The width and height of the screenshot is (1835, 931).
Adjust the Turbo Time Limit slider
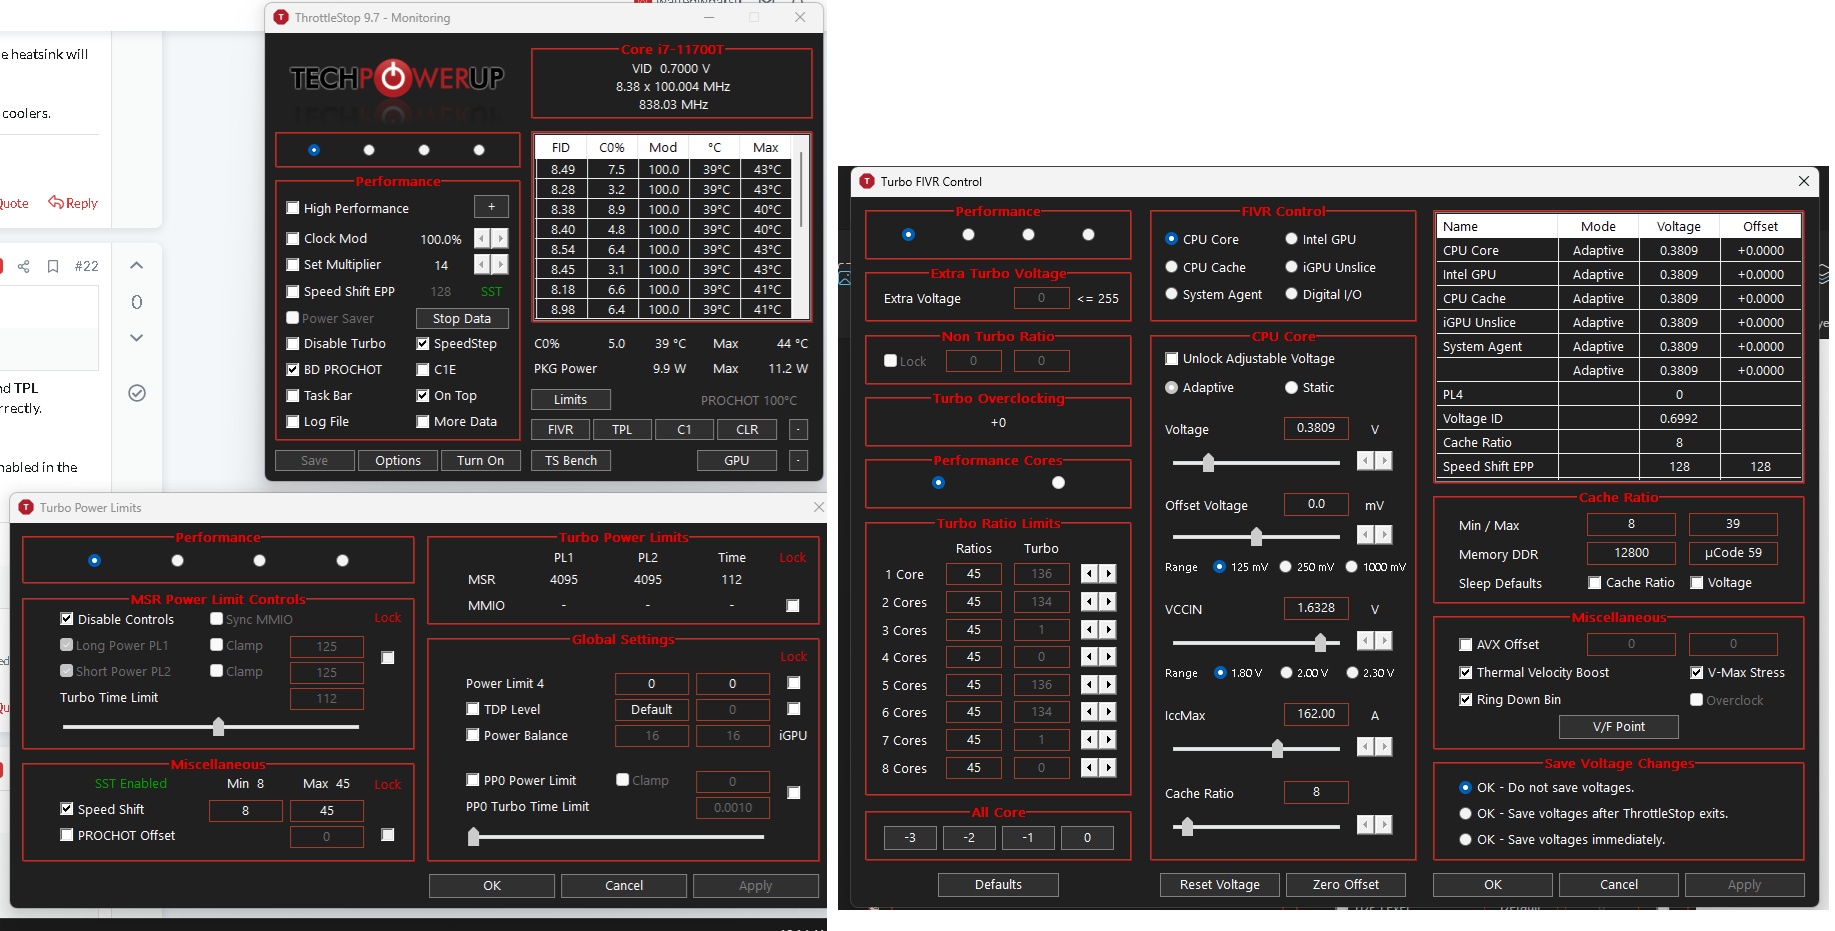[219, 726]
